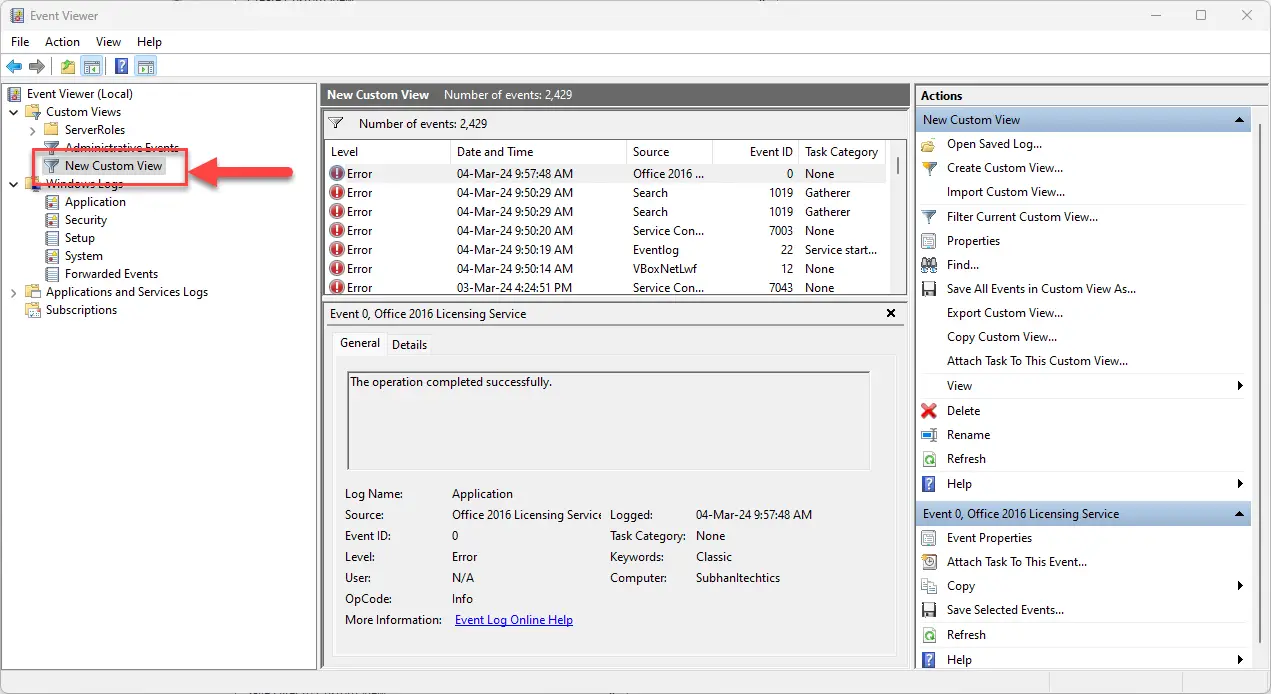This screenshot has width=1271, height=694.
Task: Close the event preview pane
Action: click(x=891, y=314)
